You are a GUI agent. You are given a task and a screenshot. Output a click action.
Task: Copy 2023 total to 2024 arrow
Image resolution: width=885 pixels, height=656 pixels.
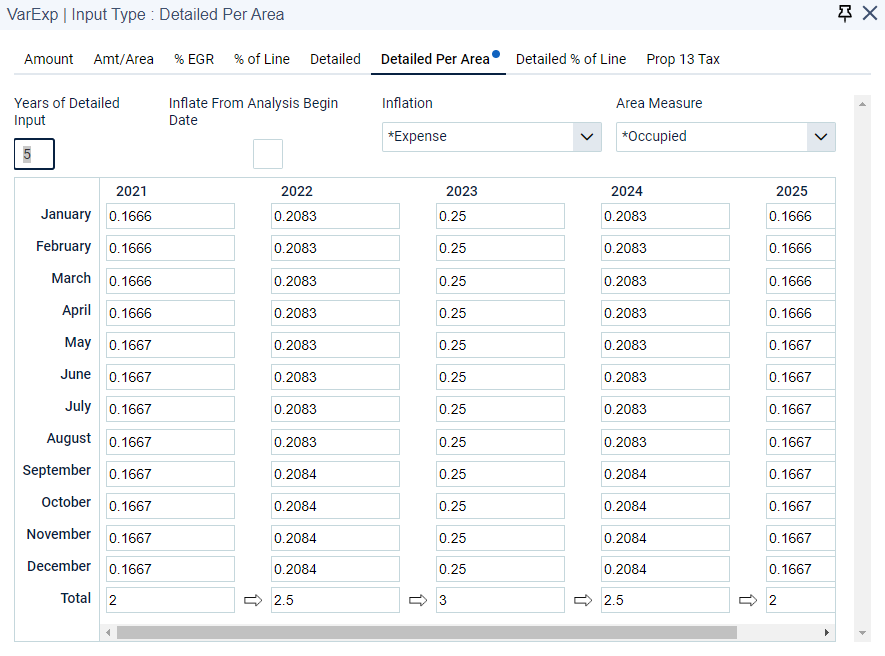tap(582, 600)
